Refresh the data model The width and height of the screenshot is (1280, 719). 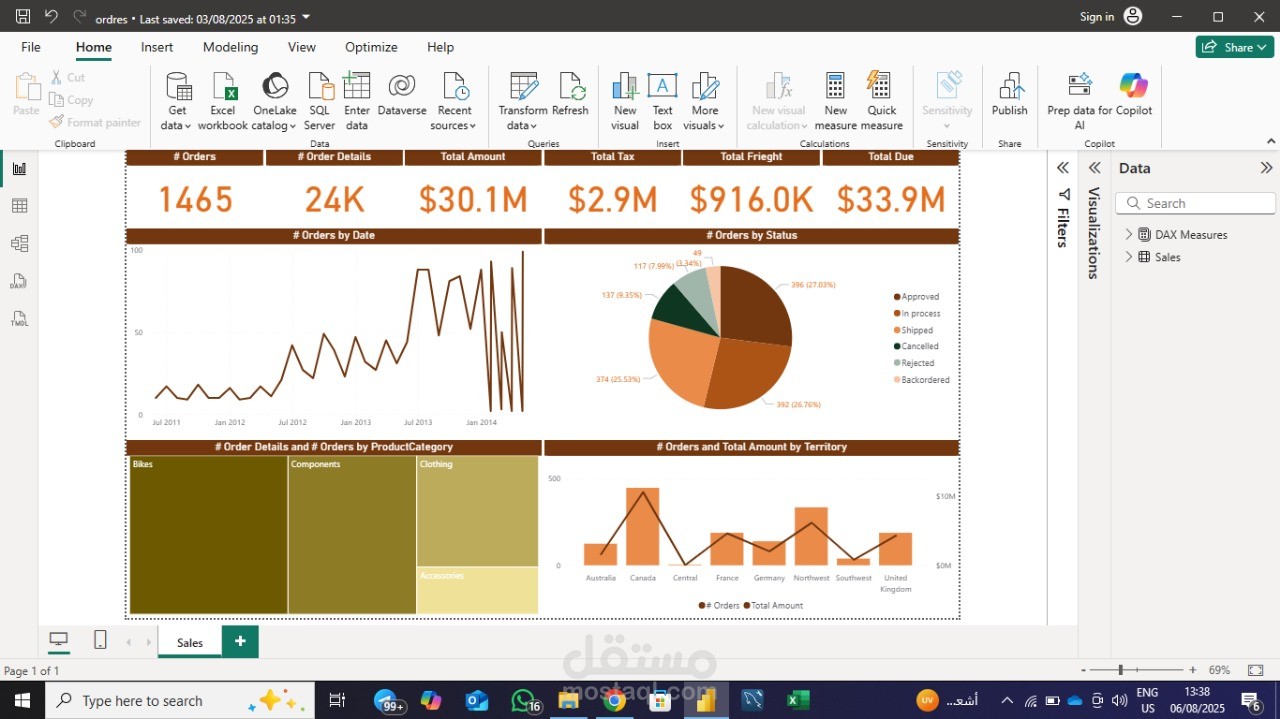pos(570,95)
